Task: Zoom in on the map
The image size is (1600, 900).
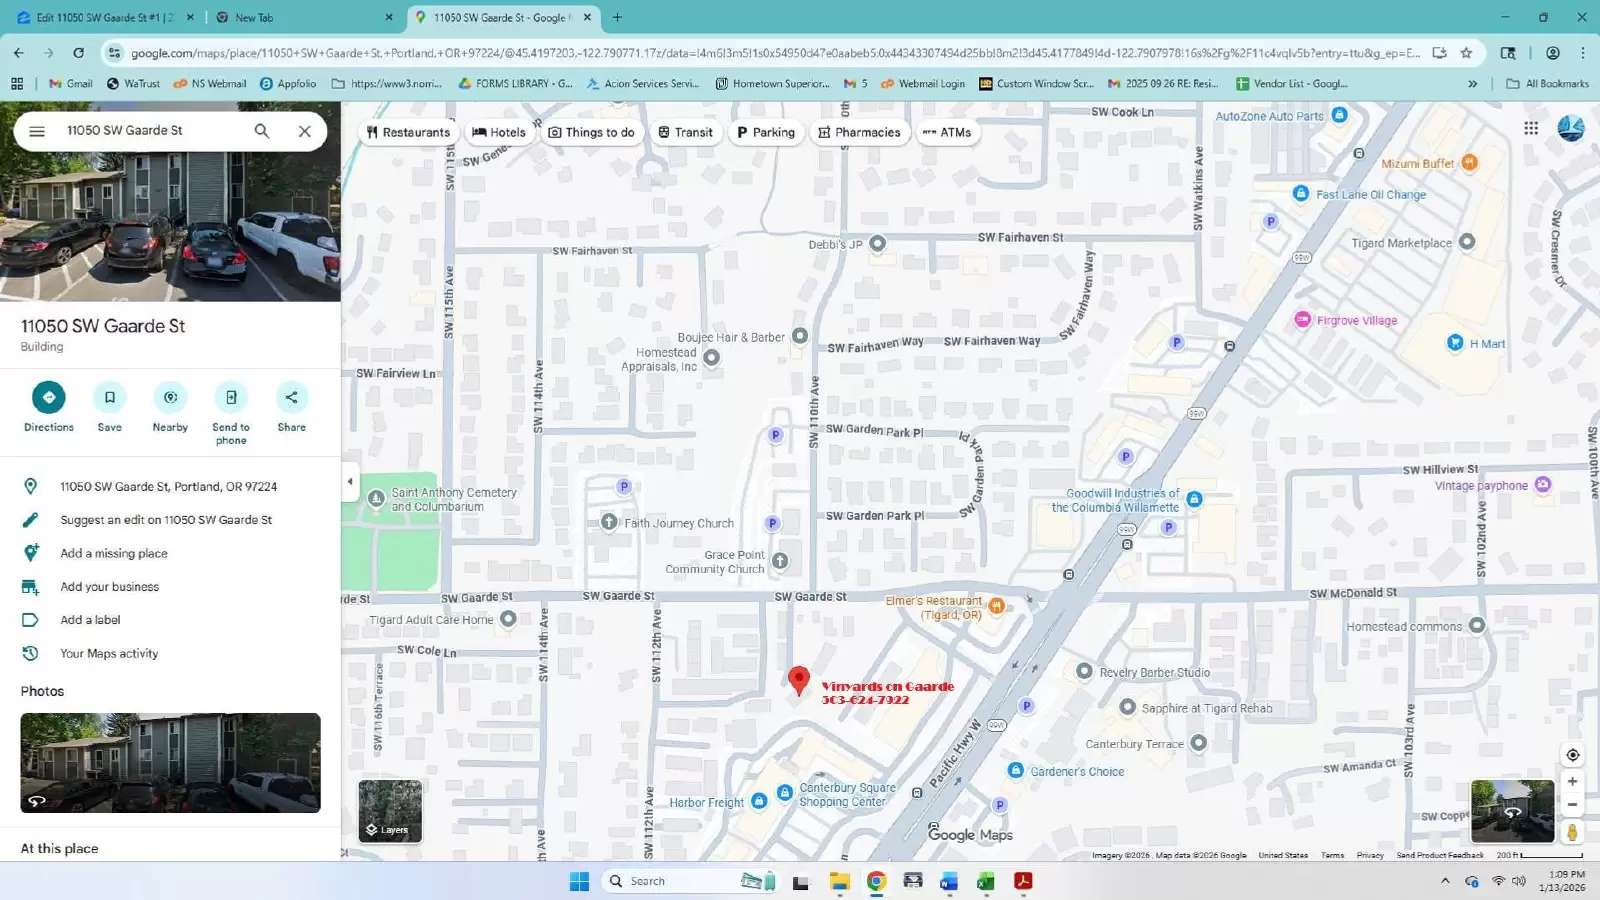Action: 1572,782
